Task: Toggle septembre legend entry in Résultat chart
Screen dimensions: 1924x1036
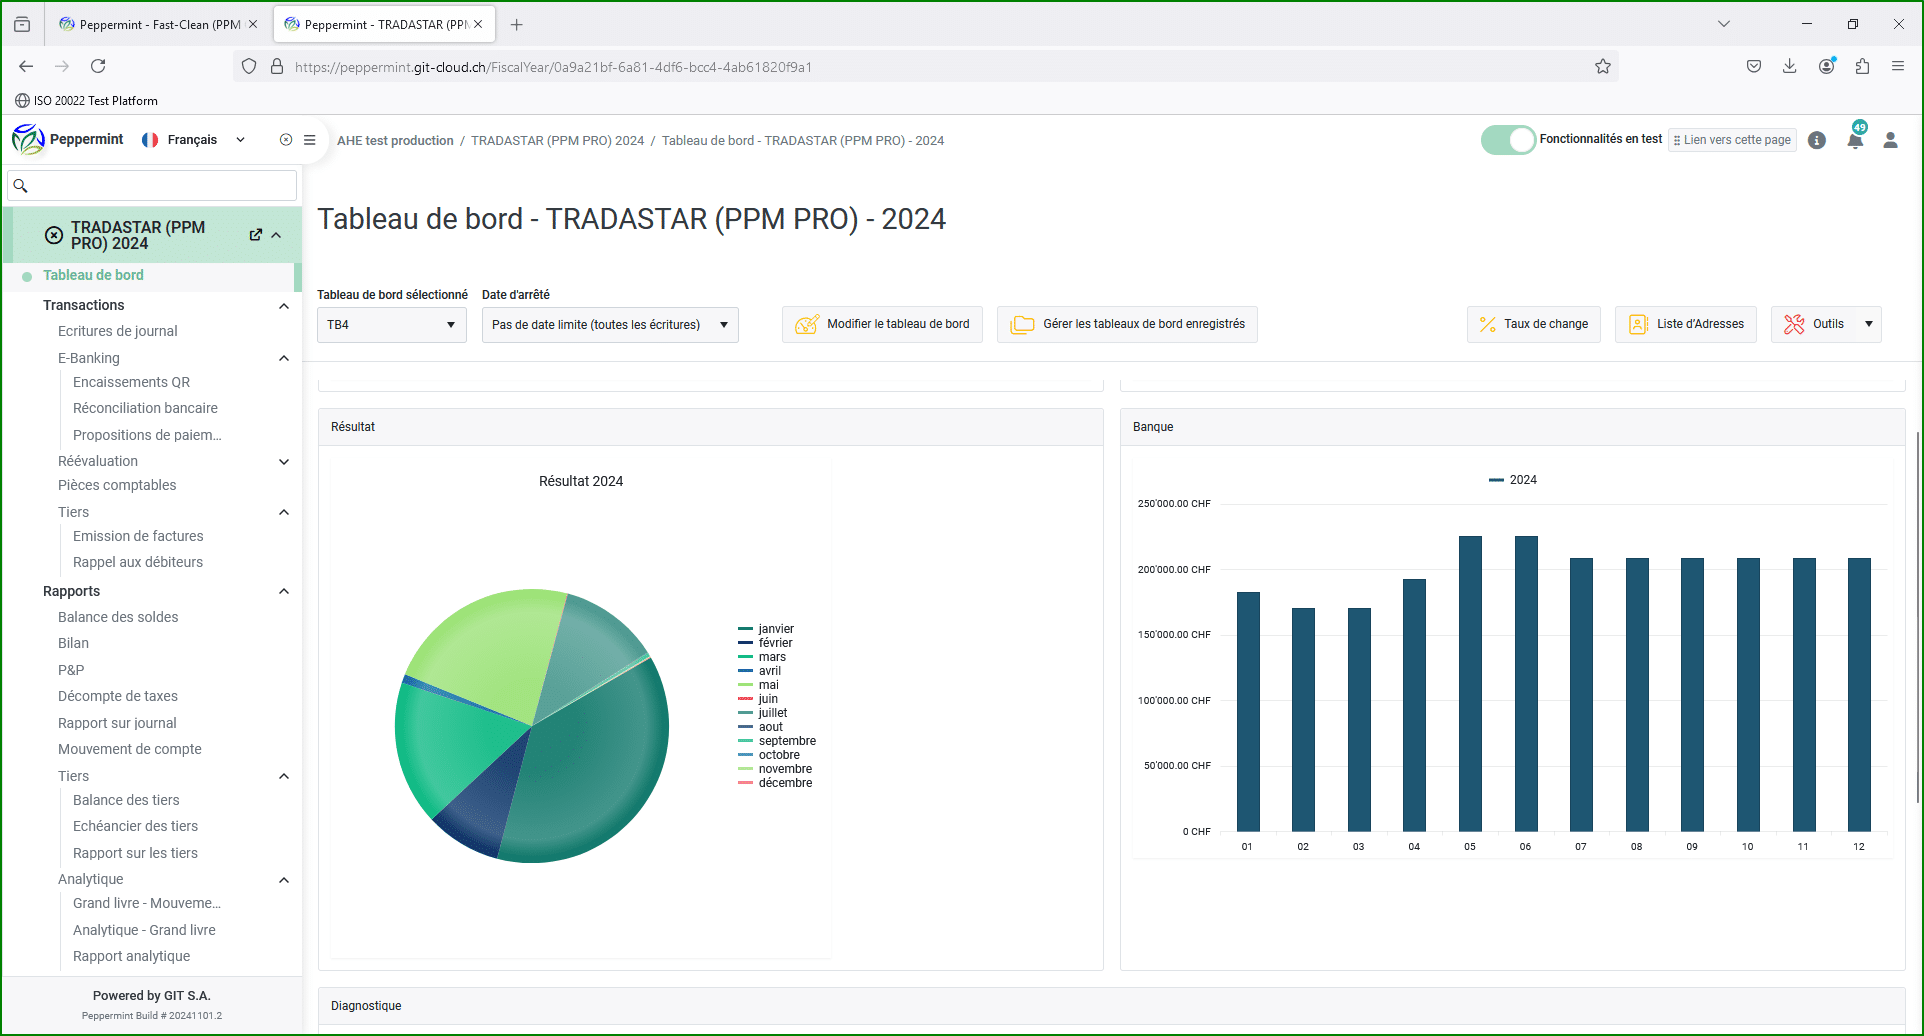Action: pos(777,741)
